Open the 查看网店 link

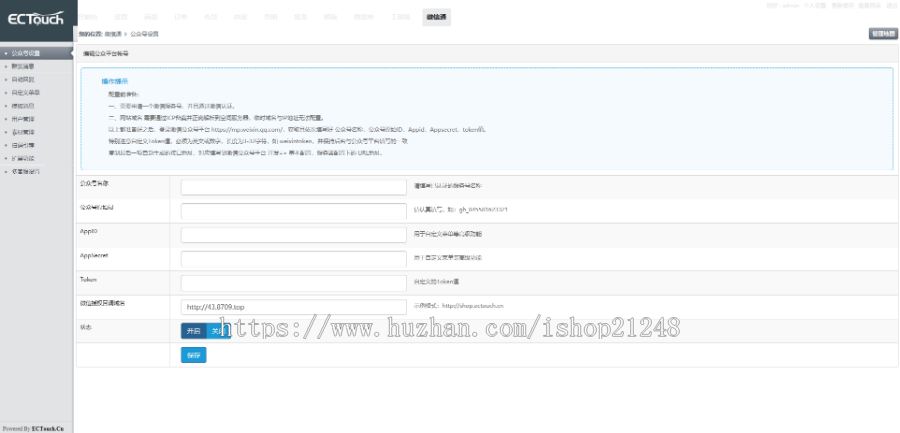point(869,5)
